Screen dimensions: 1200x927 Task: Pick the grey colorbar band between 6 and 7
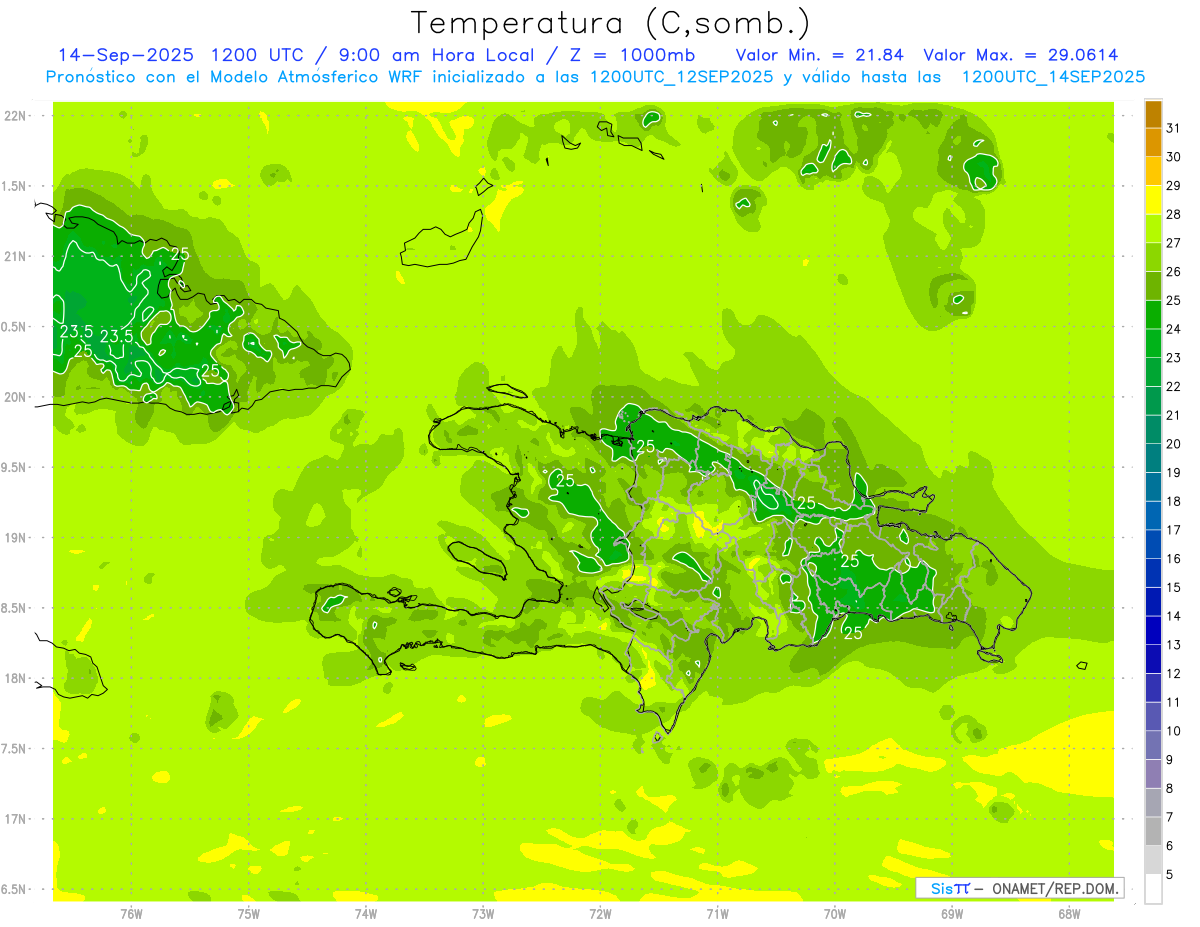pyautogui.click(x=1154, y=832)
